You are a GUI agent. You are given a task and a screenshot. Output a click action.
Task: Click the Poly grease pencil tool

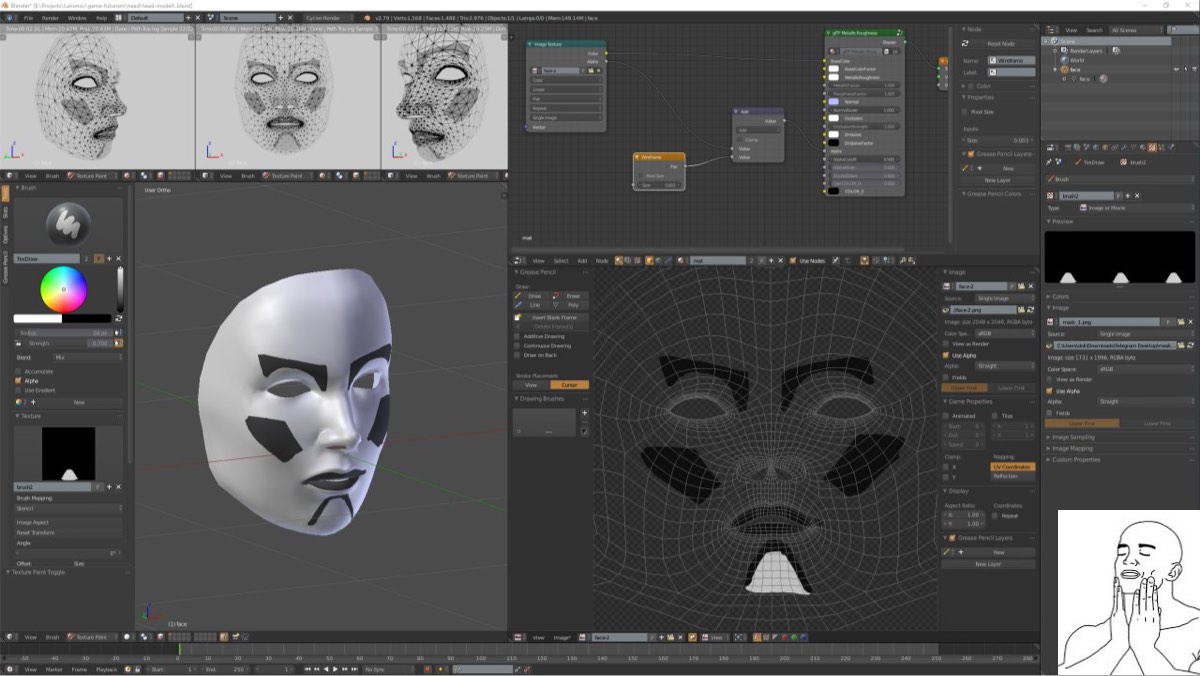point(571,305)
